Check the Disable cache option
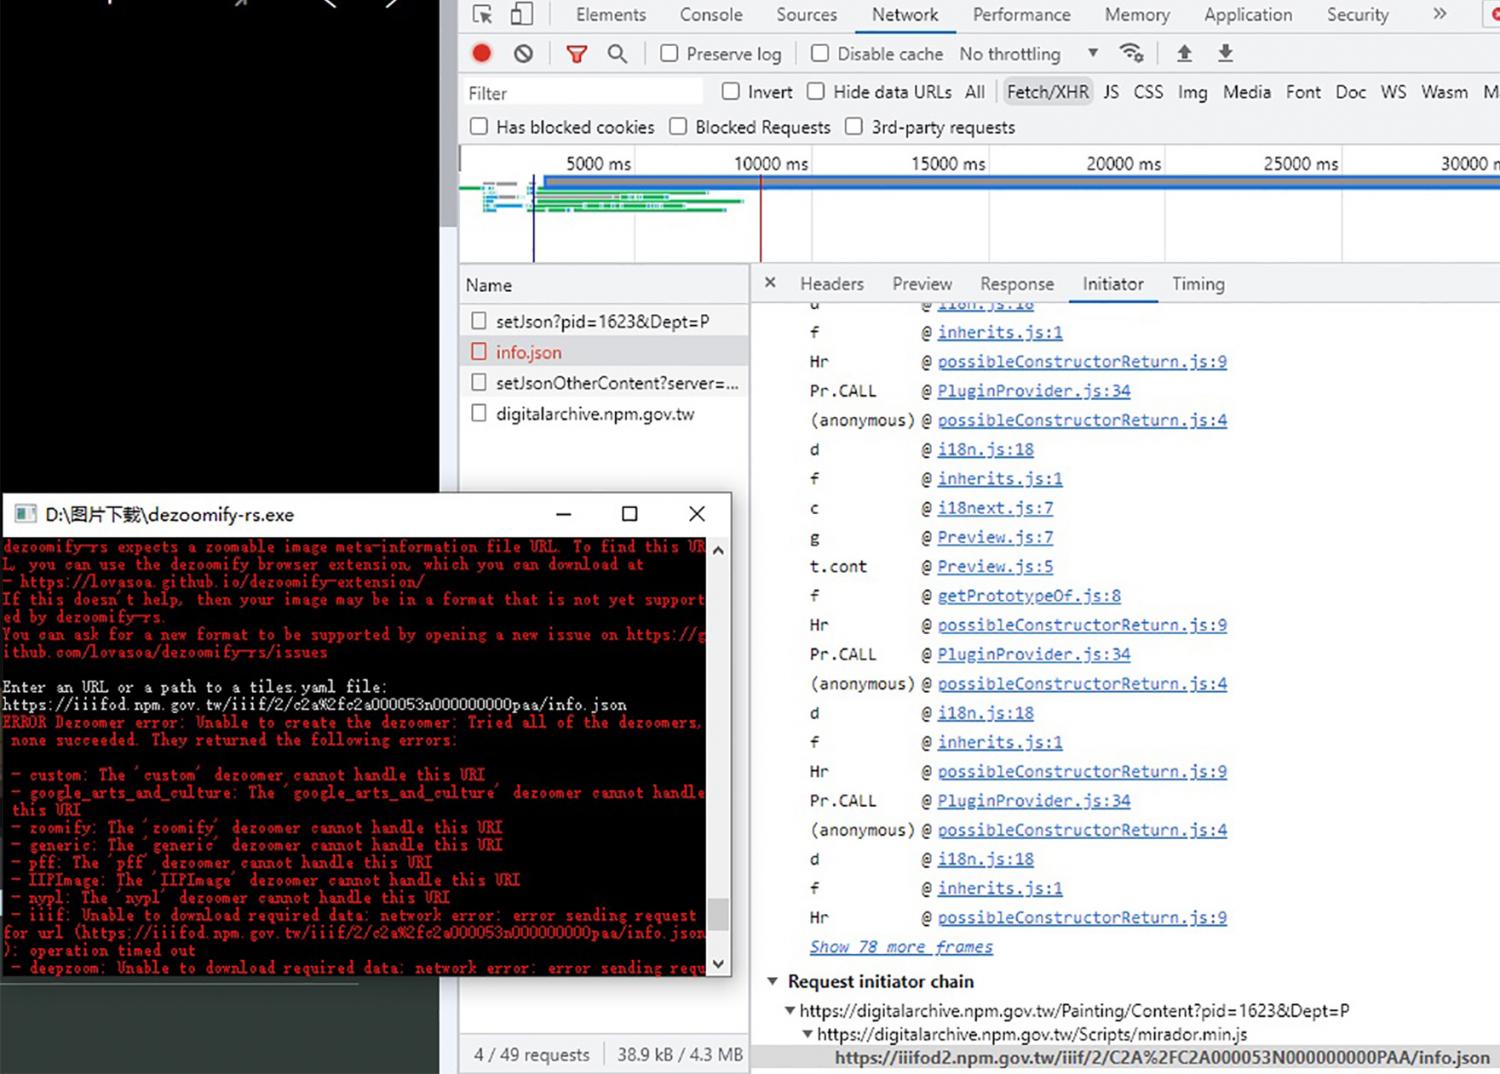The height and width of the screenshot is (1074, 1500). point(820,54)
